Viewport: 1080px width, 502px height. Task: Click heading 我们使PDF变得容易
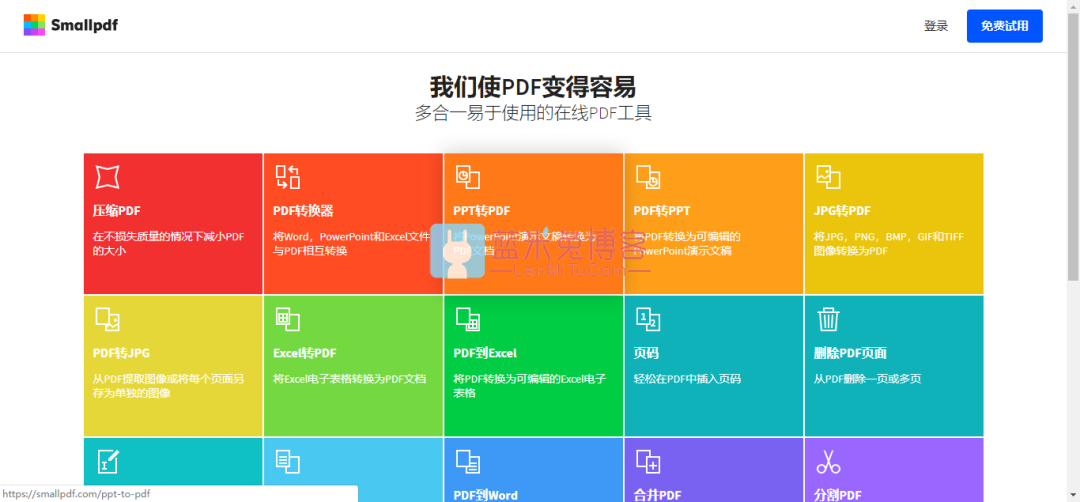[x=533, y=87]
